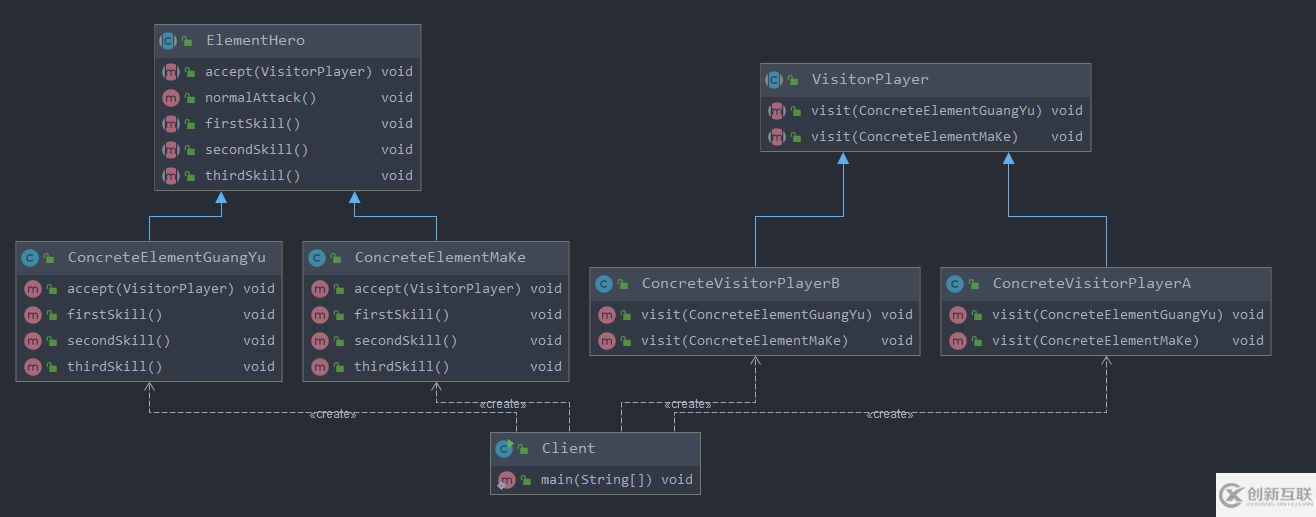Select normalAttack() method in ElementHero
This screenshot has height=517, width=1316.
260,98
